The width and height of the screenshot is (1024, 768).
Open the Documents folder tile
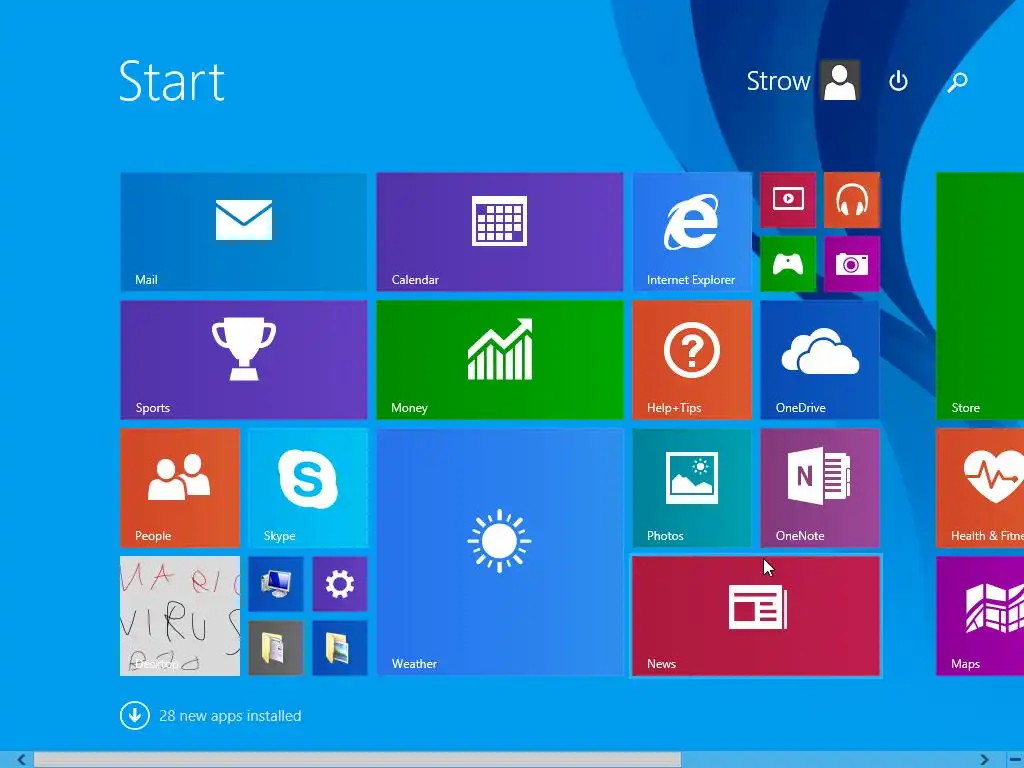point(276,648)
